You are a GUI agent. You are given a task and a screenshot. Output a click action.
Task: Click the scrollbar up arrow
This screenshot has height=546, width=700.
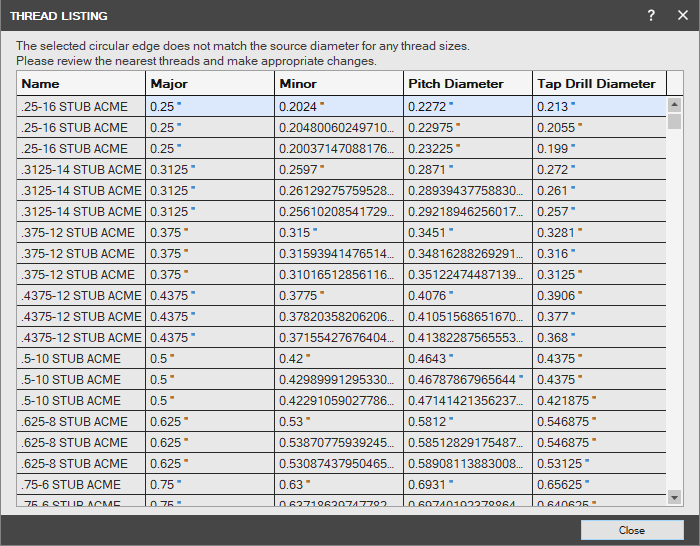674,105
